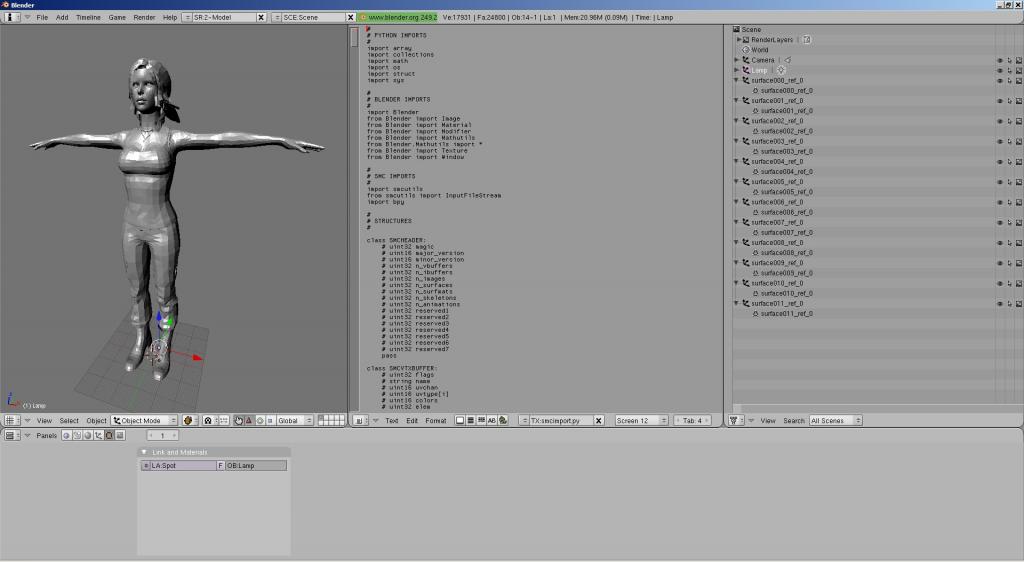This screenshot has height=562, width=1024.
Task: Toggle selectability arrow for the Lamp object
Action: (x=1008, y=70)
